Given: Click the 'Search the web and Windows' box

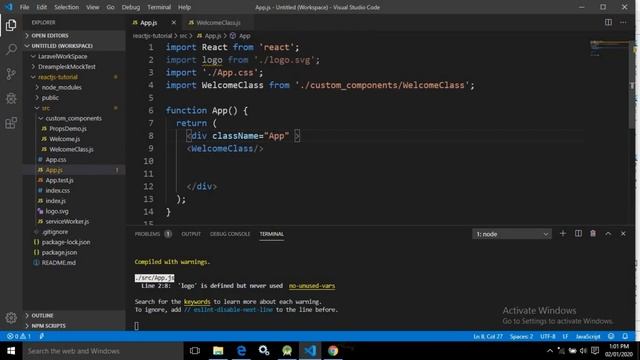Looking at the screenshot, I should point(103,351).
